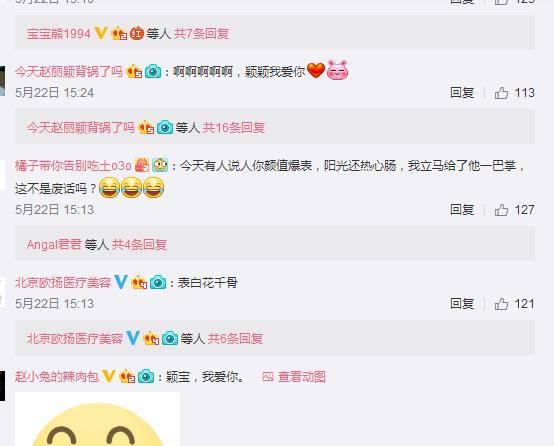Click blue V badge of 北京欧扬医疗美容 comment
Image resolution: width=554 pixels, height=446 pixels.
pos(121,282)
